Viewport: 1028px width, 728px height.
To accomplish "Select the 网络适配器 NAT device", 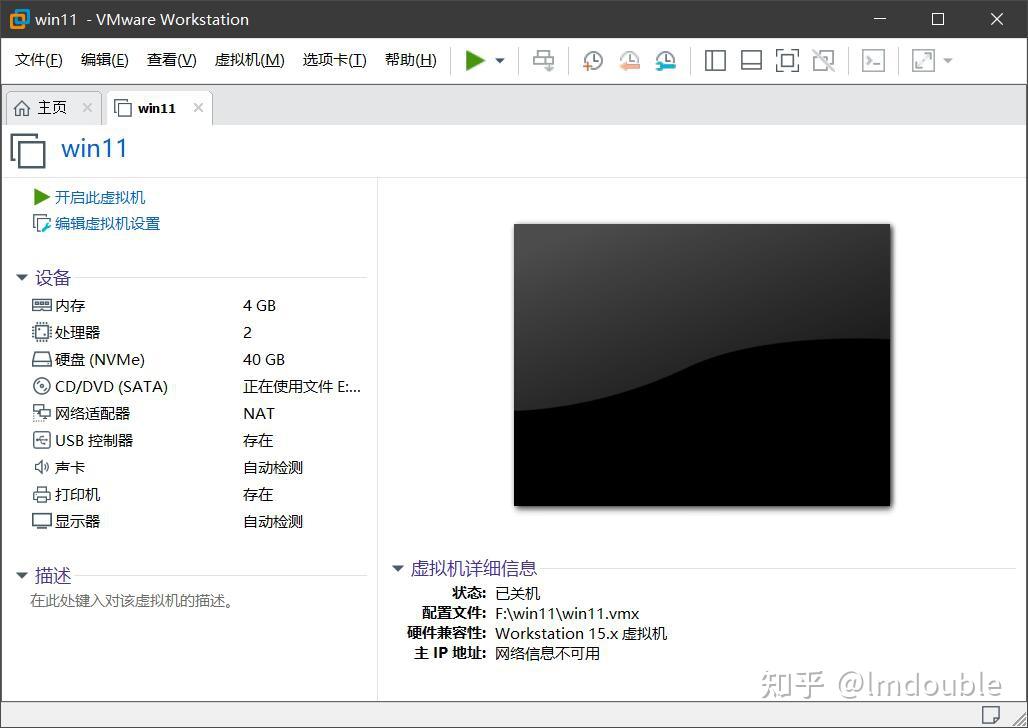I will coord(91,413).
